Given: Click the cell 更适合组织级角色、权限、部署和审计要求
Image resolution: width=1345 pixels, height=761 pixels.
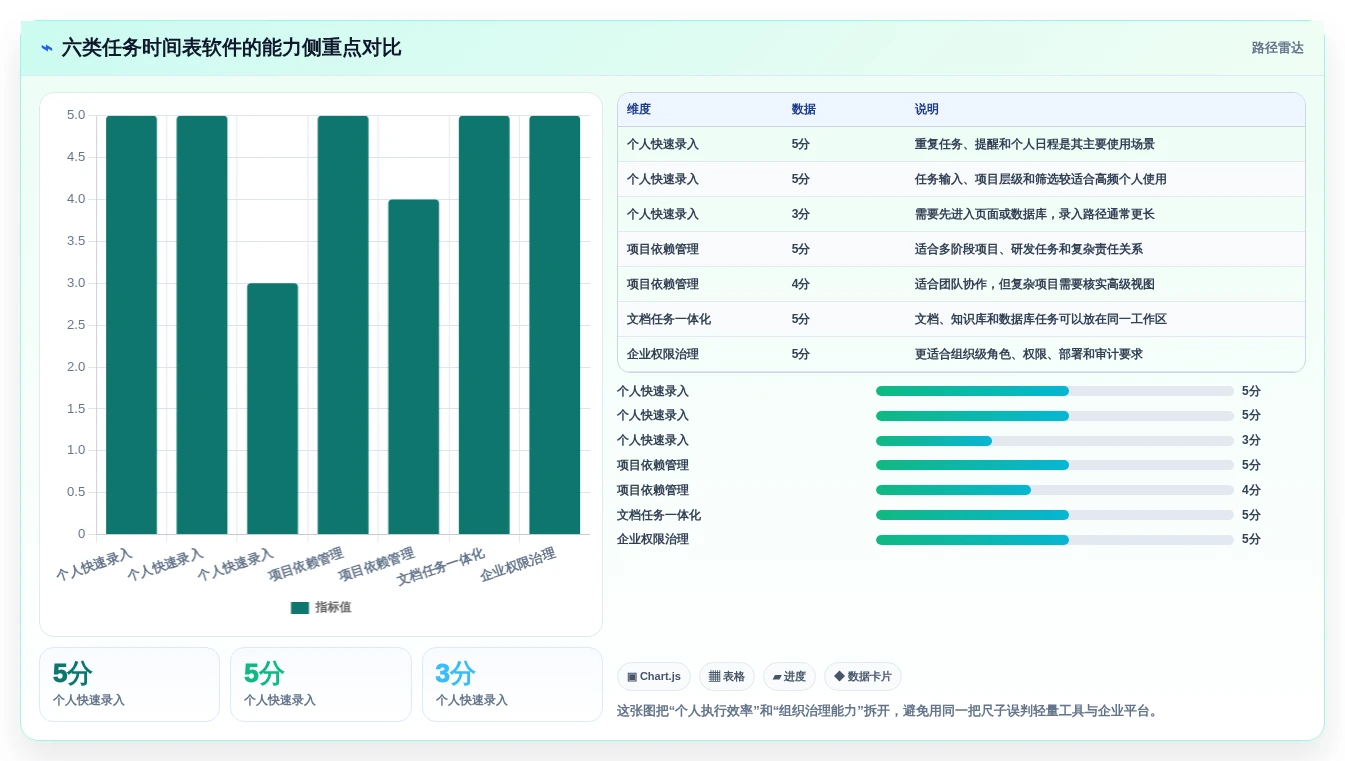Looking at the screenshot, I should (x=1028, y=354).
